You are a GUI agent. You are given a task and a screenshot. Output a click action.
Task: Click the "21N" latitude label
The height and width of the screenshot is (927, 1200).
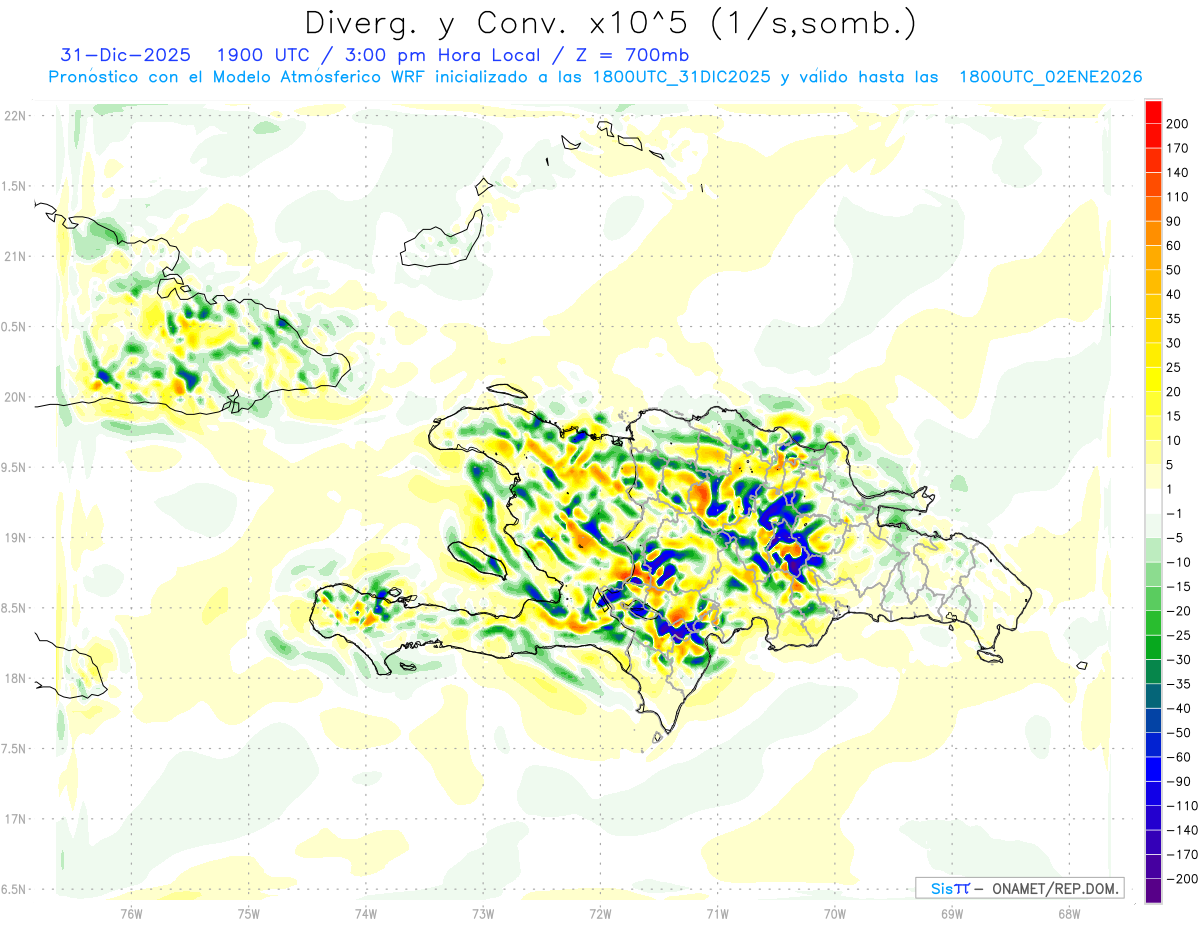(14, 256)
